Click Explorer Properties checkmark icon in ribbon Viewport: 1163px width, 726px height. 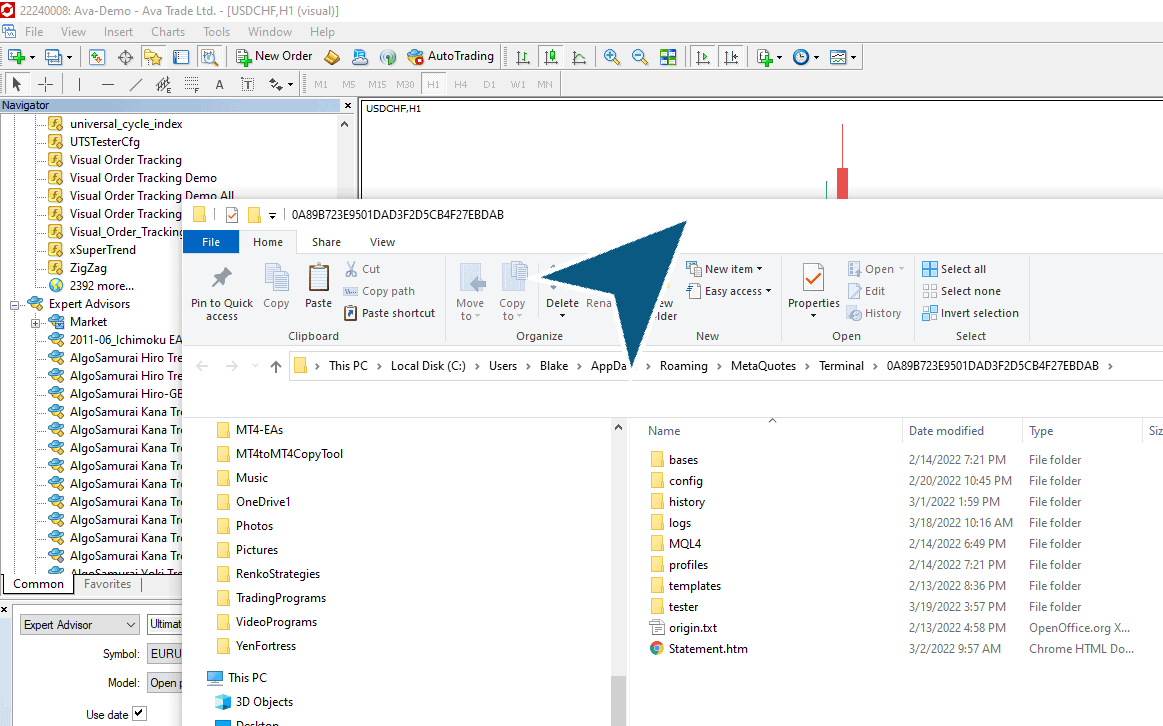(814, 279)
